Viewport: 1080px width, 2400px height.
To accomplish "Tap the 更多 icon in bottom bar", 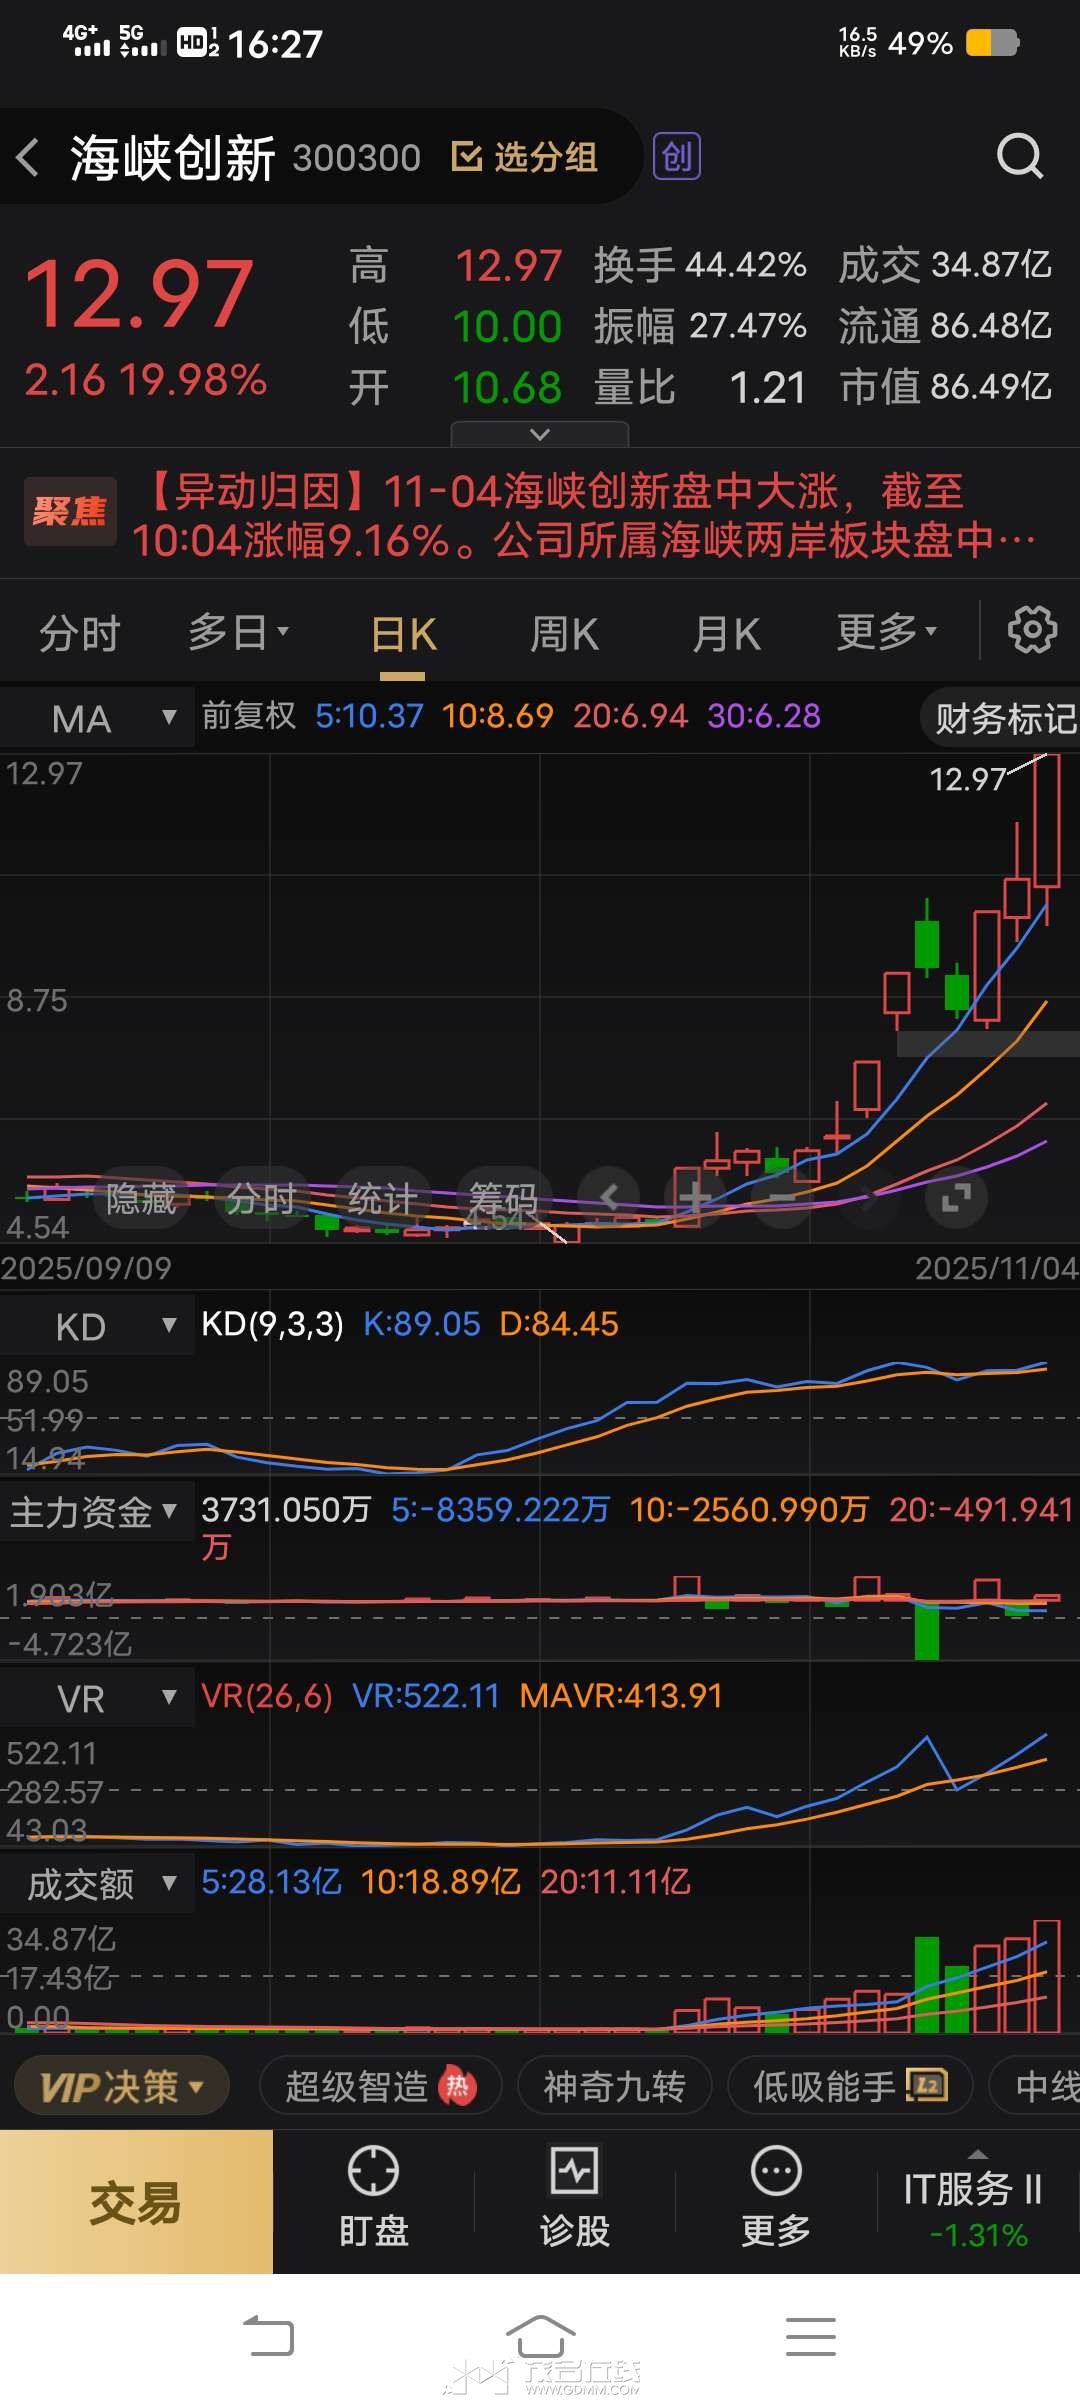I will pos(775,2200).
